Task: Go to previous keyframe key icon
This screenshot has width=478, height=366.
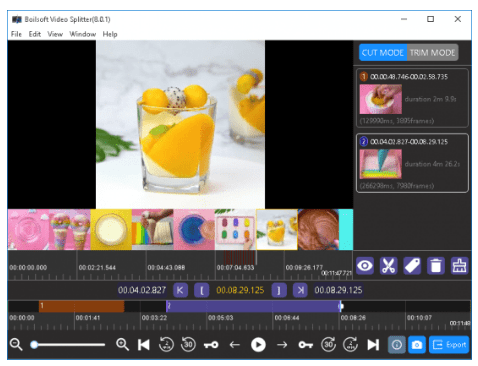Action: [x=211, y=345]
